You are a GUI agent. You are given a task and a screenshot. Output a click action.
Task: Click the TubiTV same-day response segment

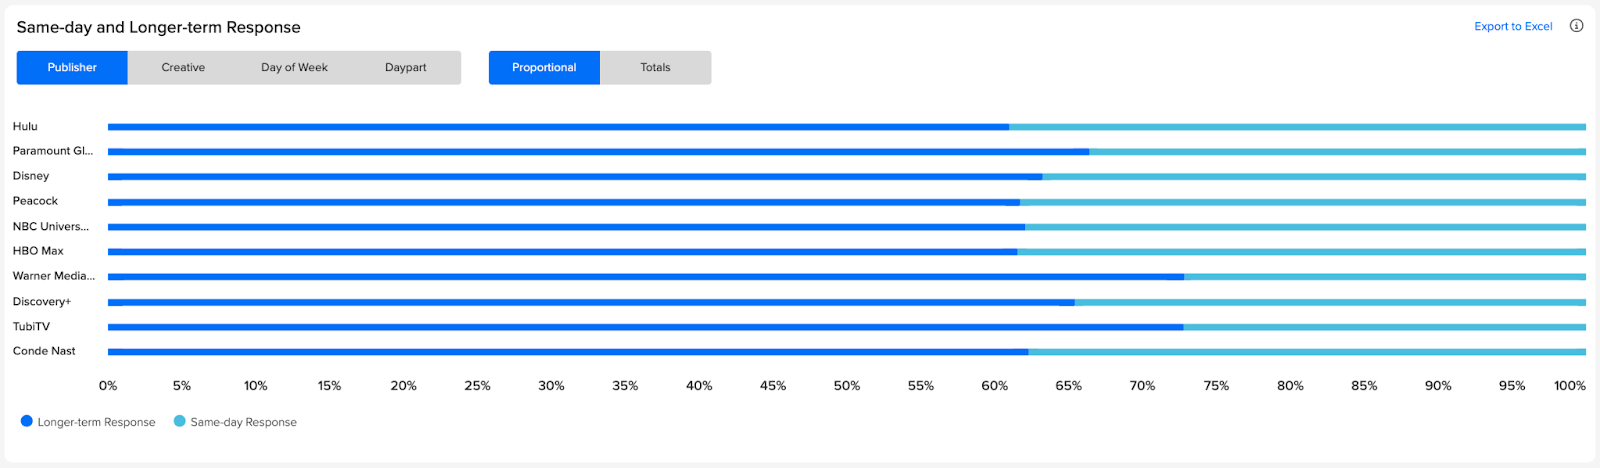point(1385,327)
